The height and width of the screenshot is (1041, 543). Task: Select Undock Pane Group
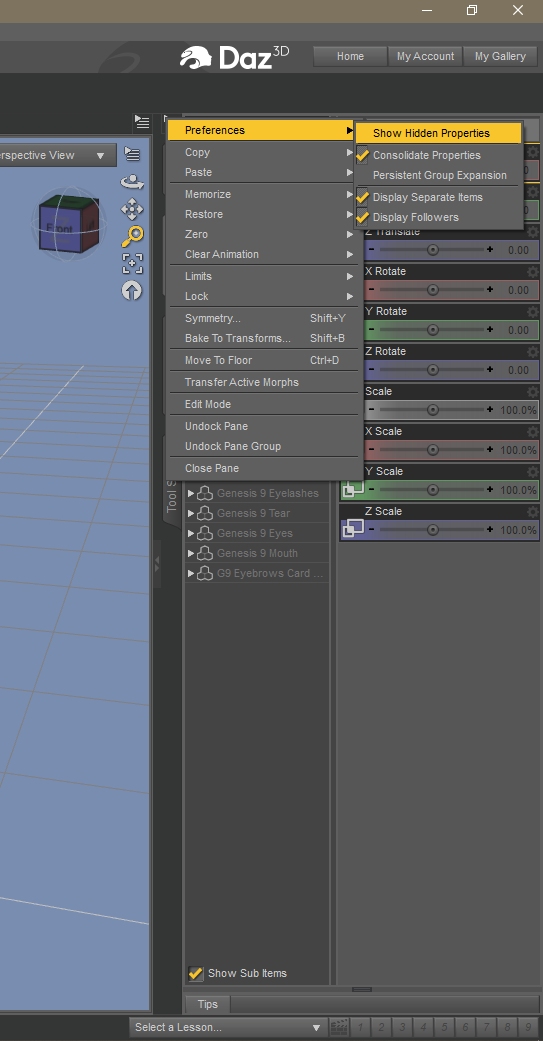(262, 446)
